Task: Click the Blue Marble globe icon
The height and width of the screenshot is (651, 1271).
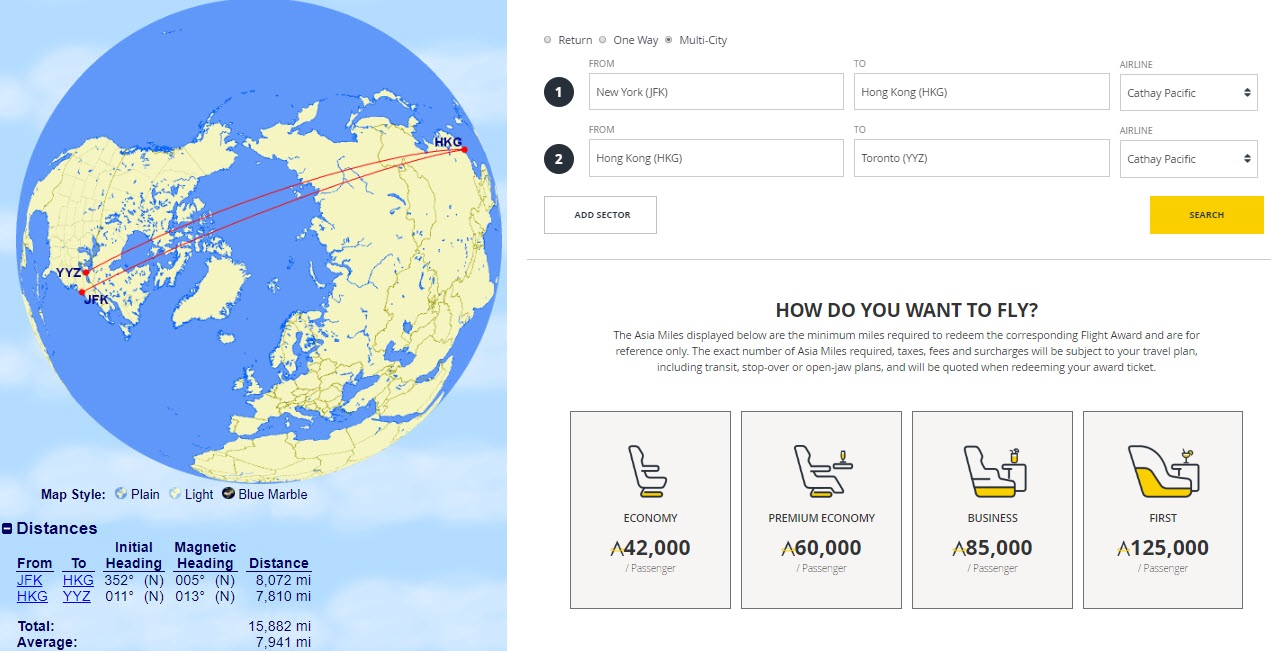Action: click(228, 494)
